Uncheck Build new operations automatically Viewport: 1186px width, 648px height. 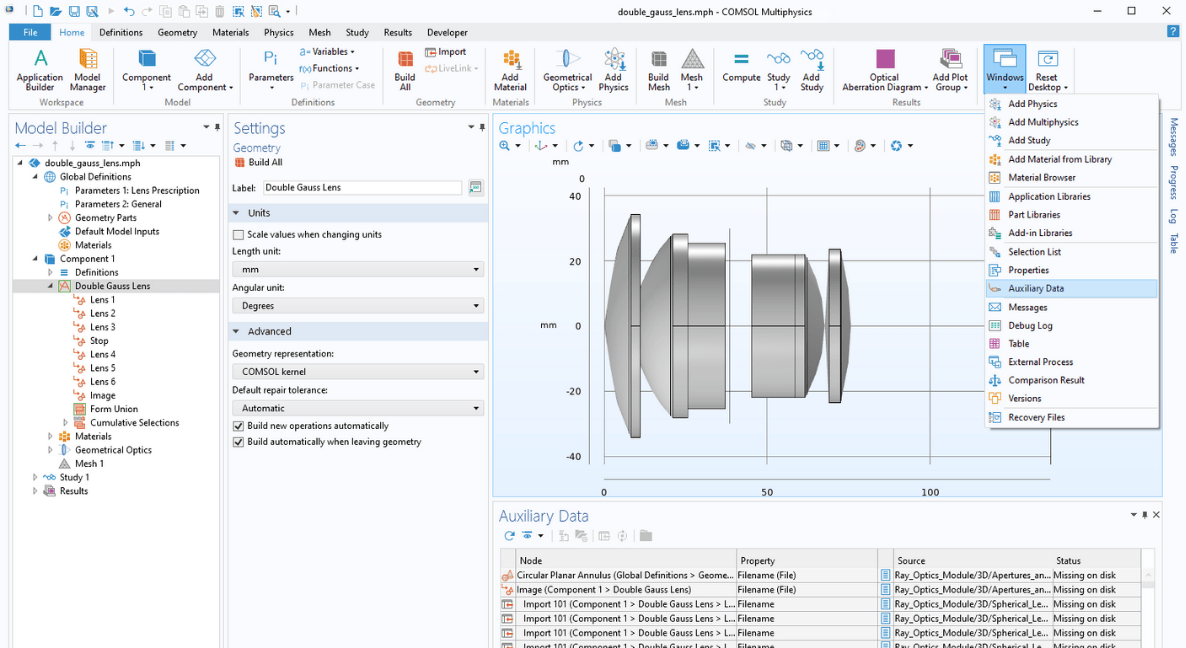(x=238, y=426)
